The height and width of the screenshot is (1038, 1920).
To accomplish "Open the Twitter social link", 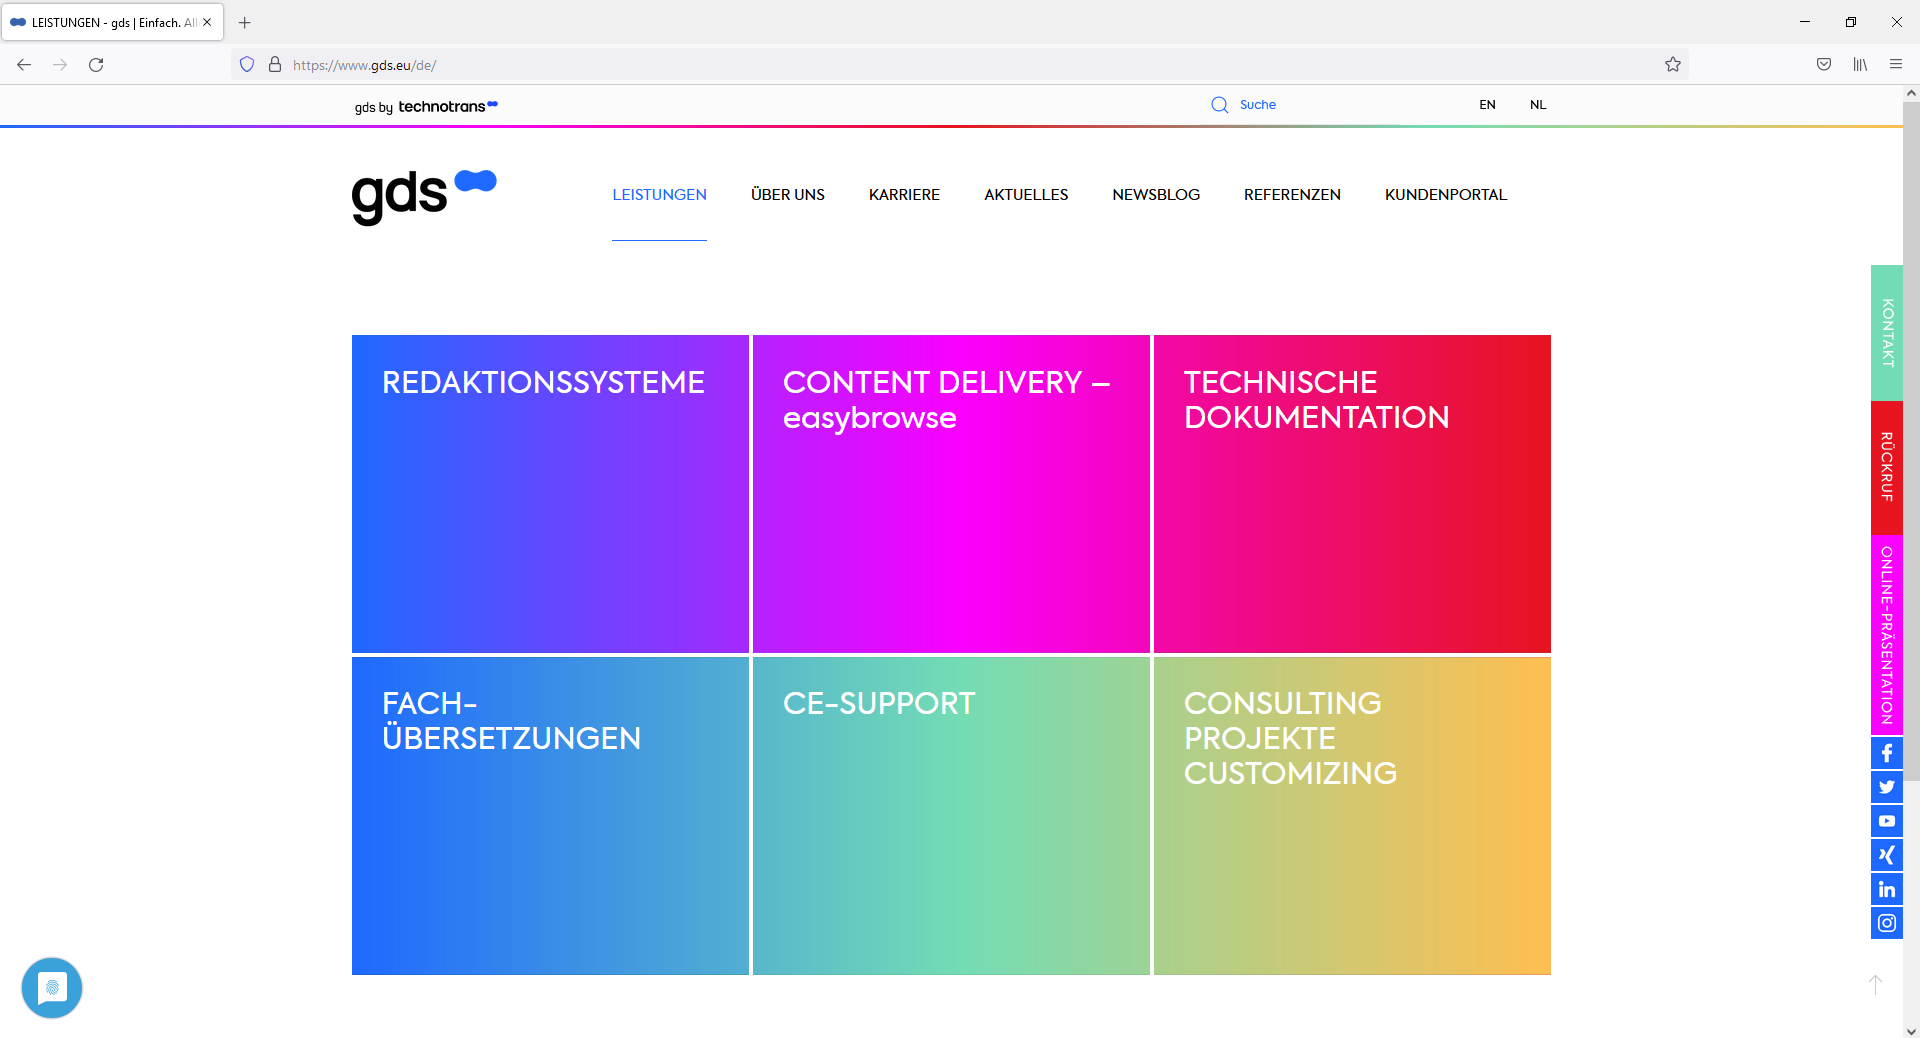I will [1887, 787].
